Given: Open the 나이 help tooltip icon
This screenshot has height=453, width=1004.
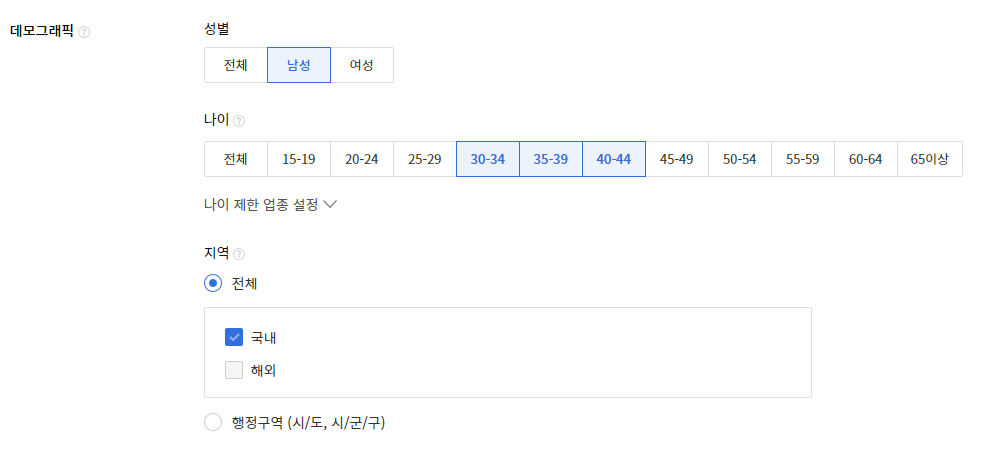Looking at the screenshot, I should [x=239, y=120].
